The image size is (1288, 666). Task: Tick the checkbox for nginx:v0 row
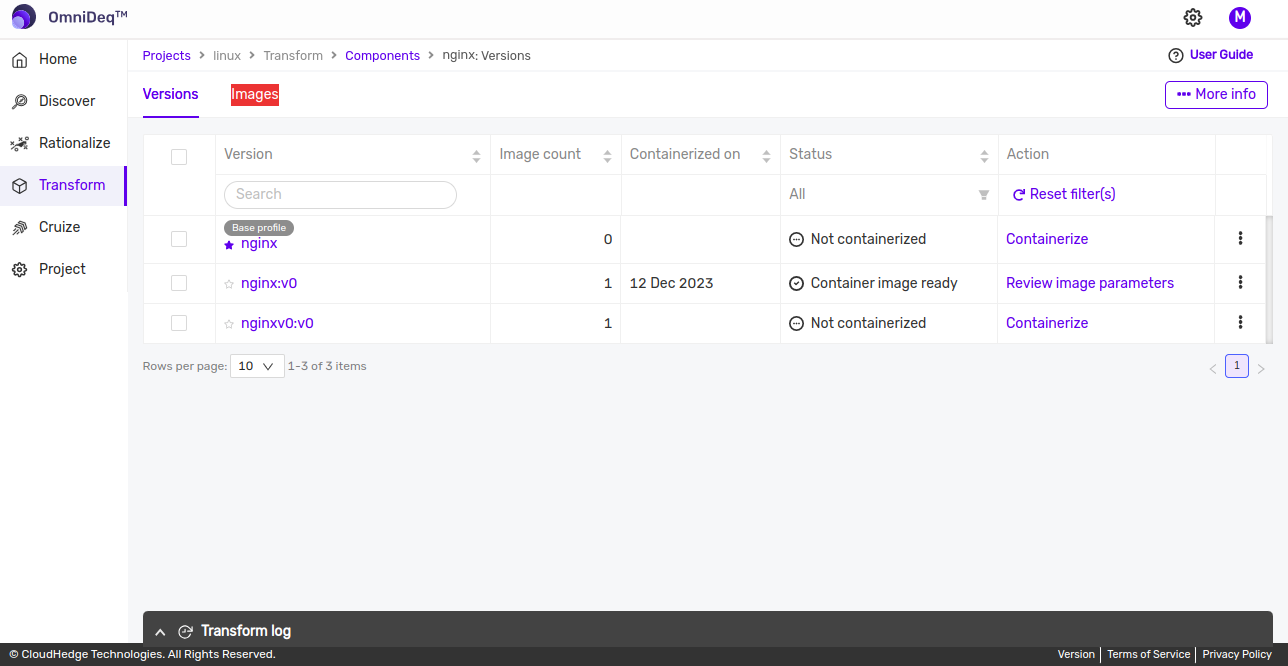(179, 283)
